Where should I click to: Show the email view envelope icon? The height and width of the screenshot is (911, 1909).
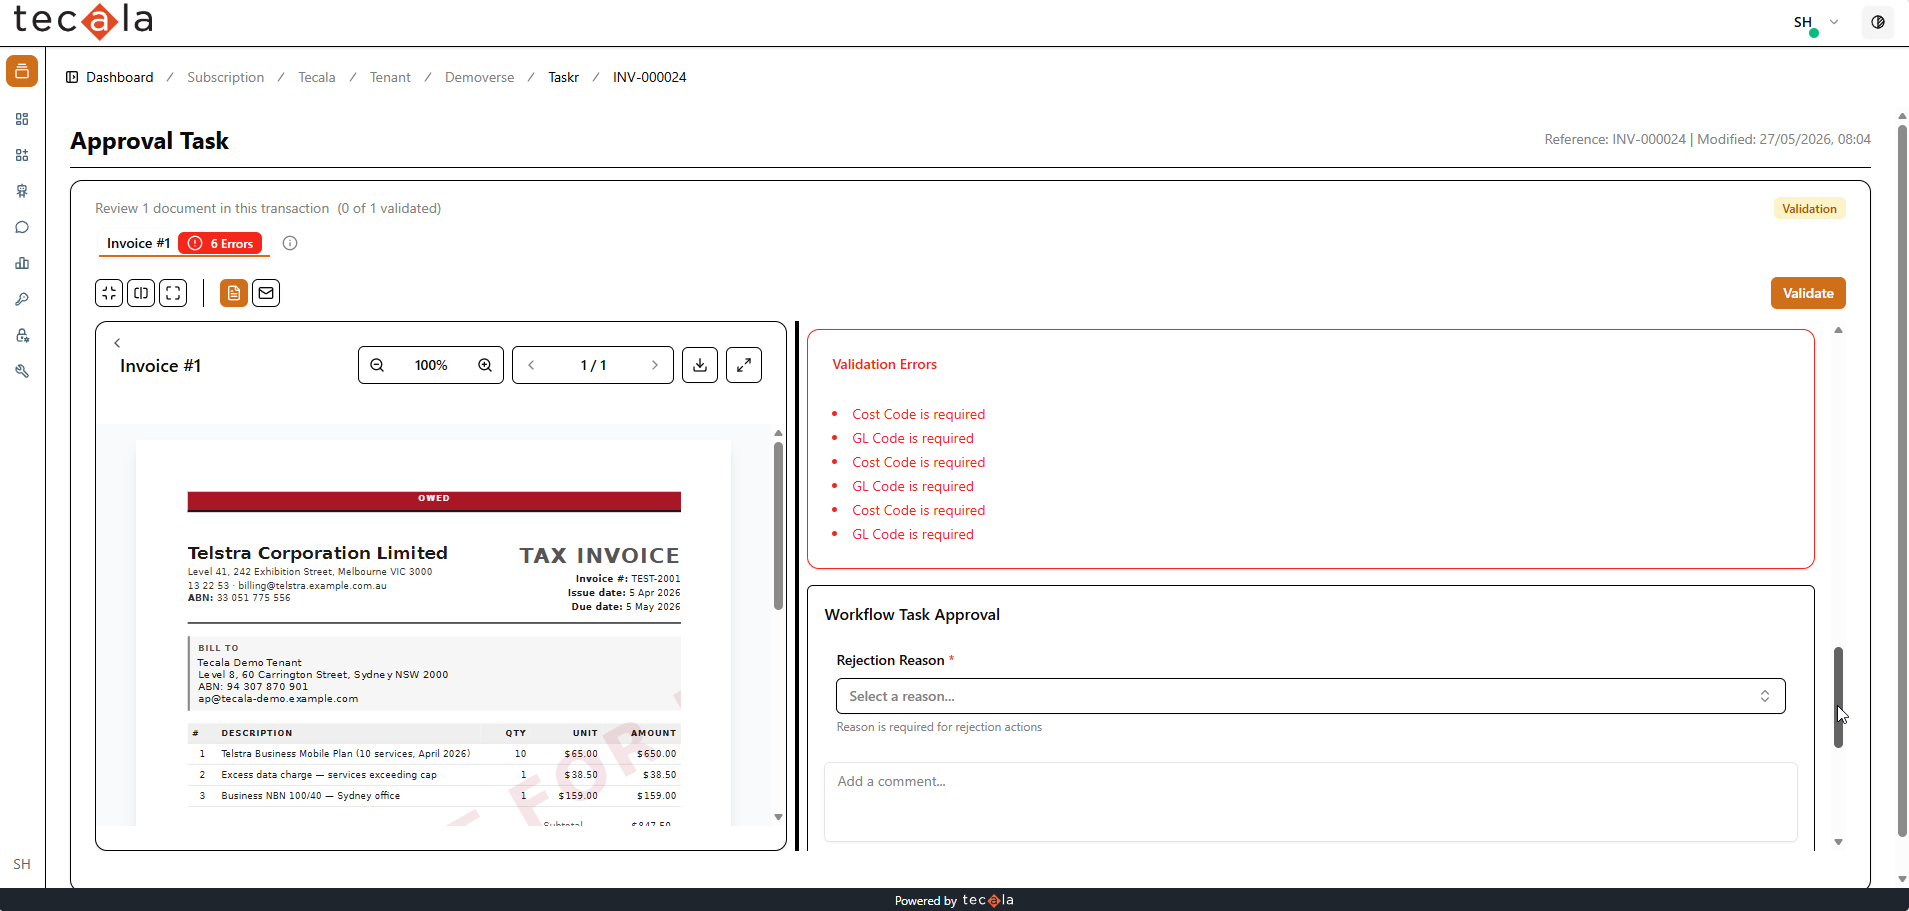266,293
